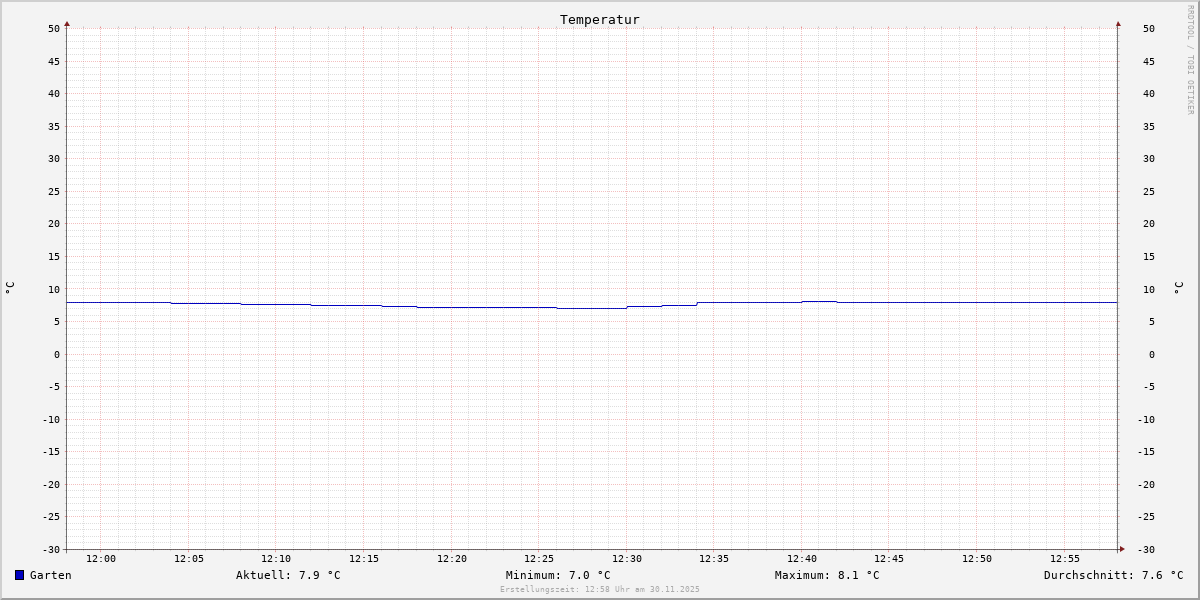
Task: Click the left °C axis unit label
Action: pyautogui.click(x=10, y=288)
